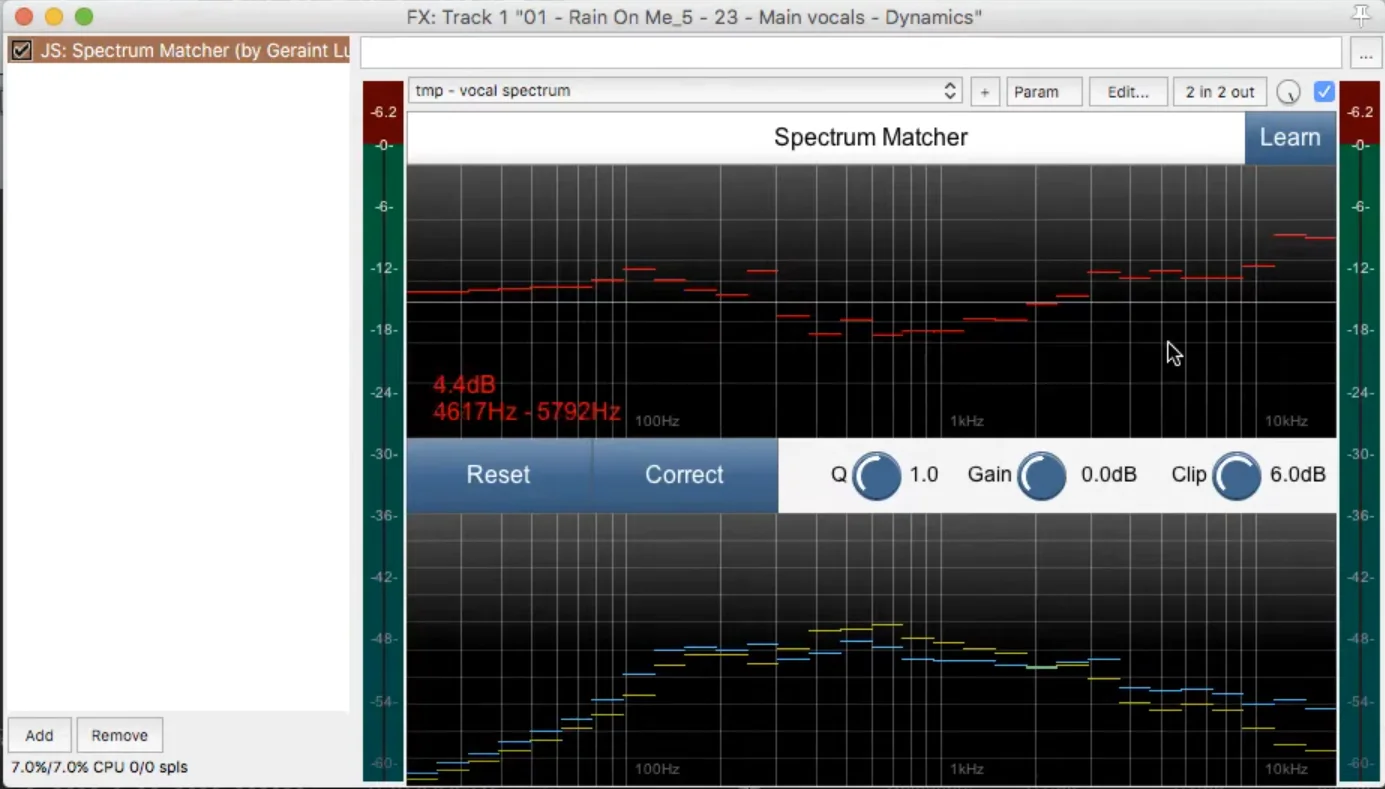Click the 'Spectrum Matcher' title text
Image resolution: width=1385 pixels, height=789 pixels.
871,137
